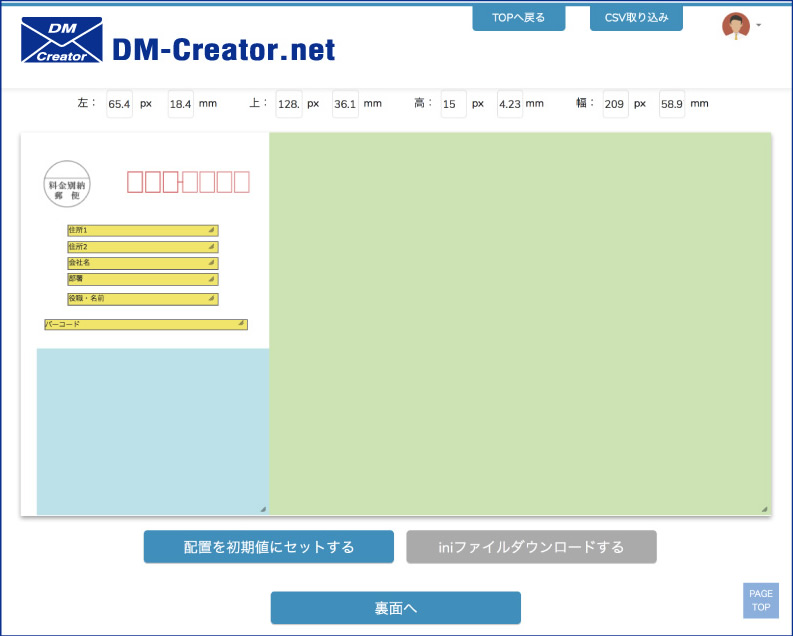Click resize handle of blue area
Viewport: 793px width, 636px height.
point(263,509)
